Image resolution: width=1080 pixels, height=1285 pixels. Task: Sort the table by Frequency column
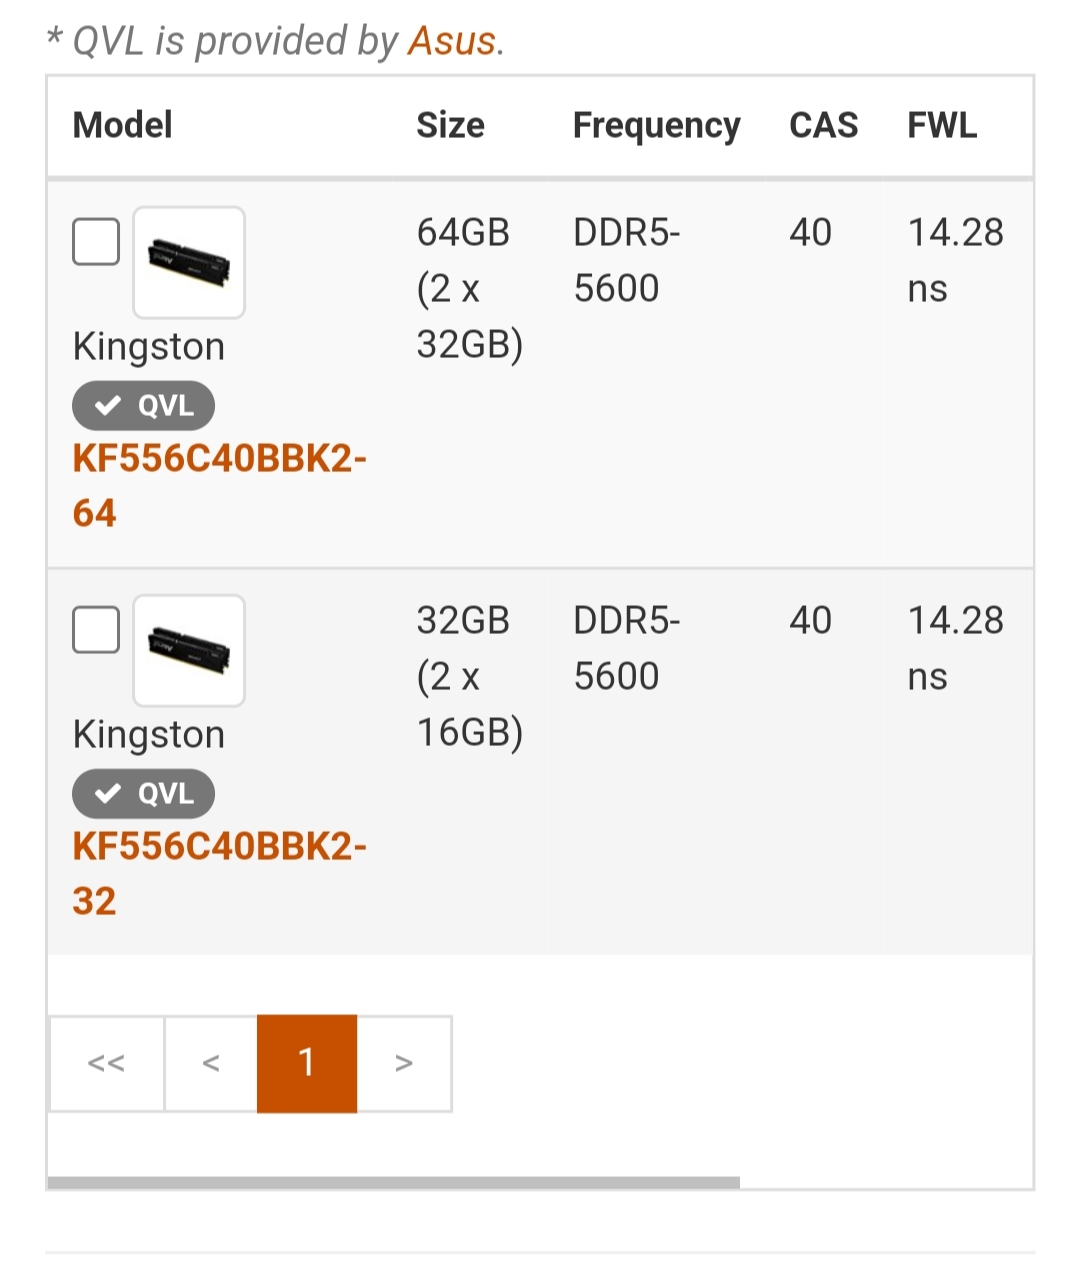656,126
